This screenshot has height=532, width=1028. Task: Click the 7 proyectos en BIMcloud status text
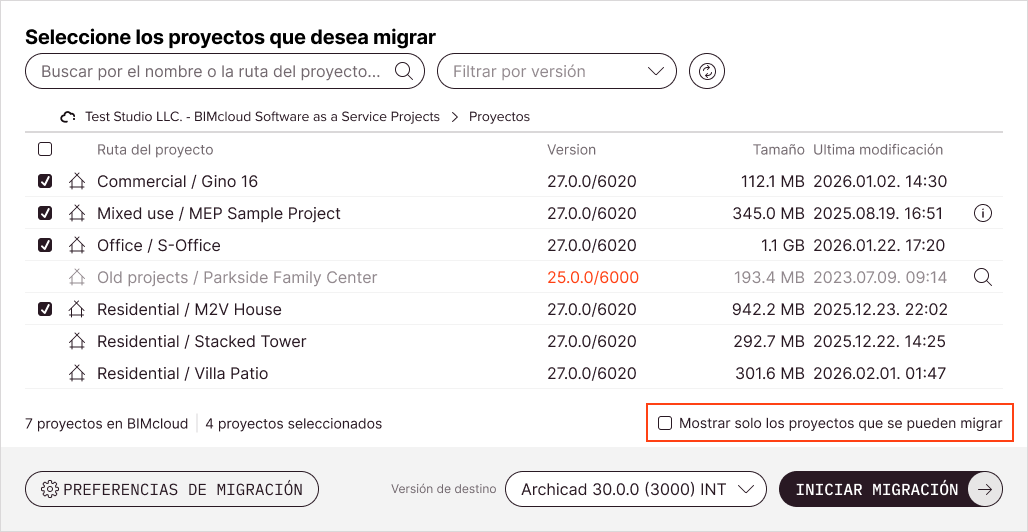click(x=106, y=424)
